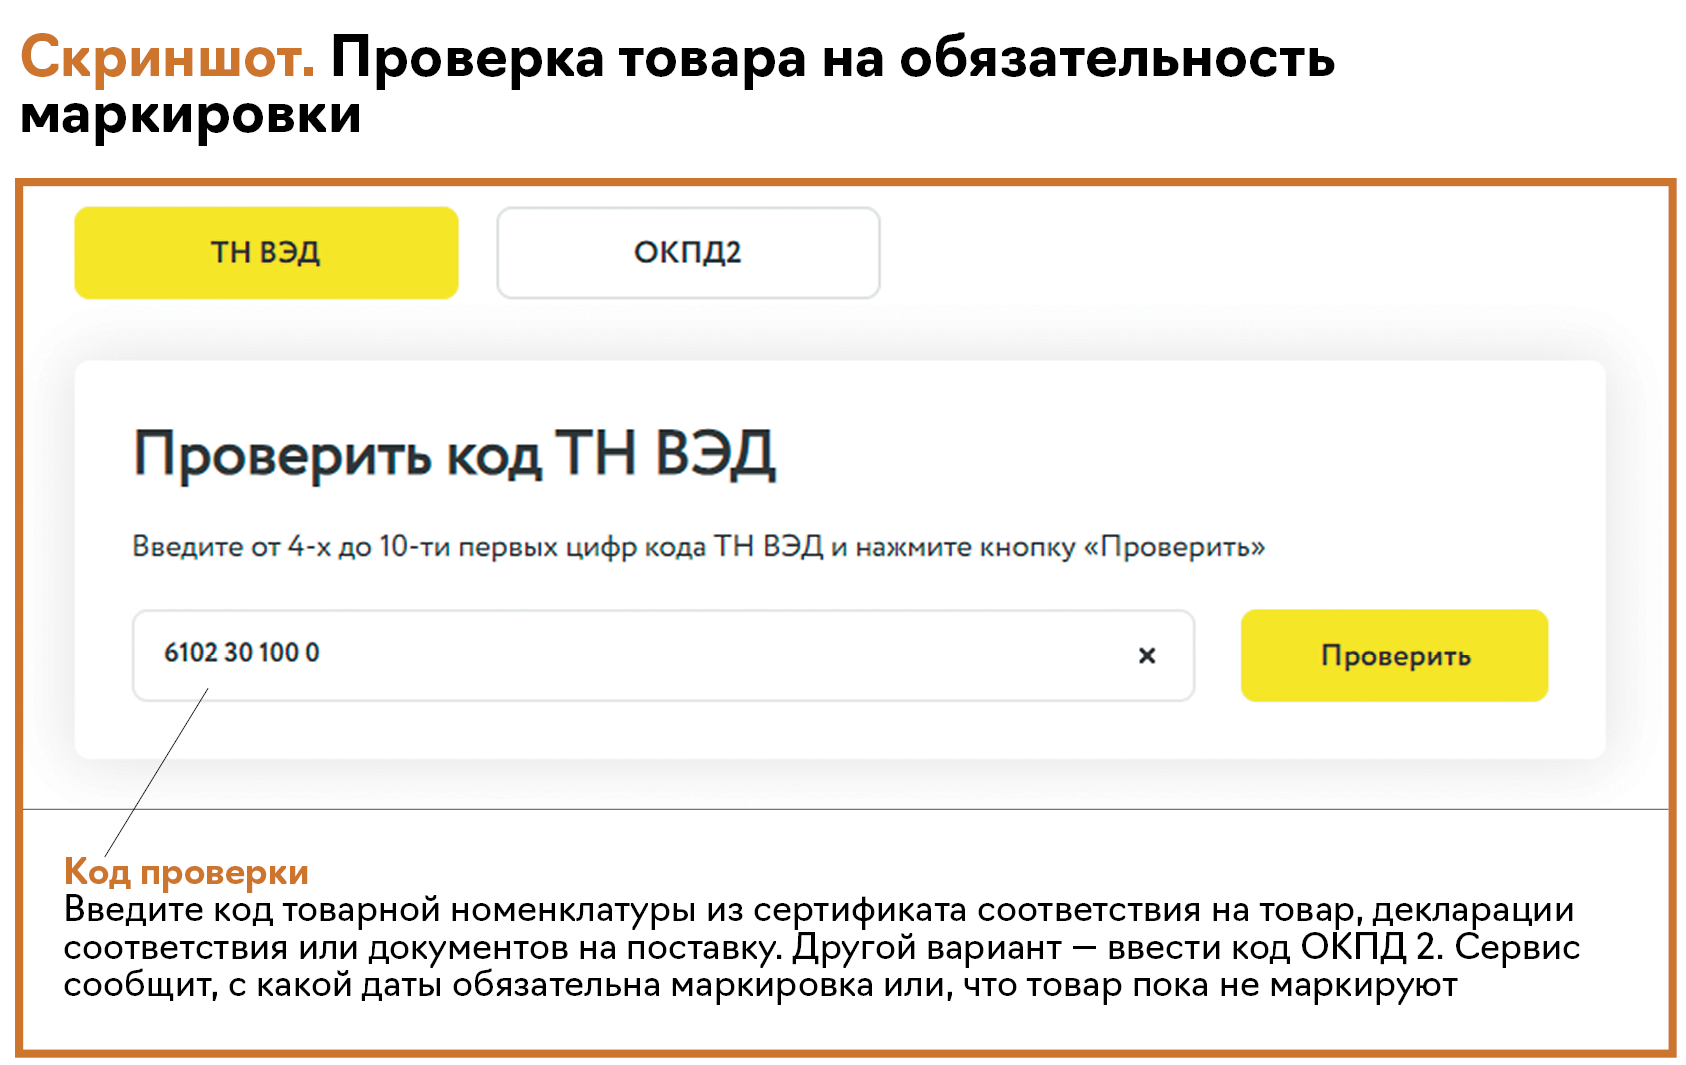Click the callout line pointing to the code
1686x1065 pixels.
click(x=156, y=771)
